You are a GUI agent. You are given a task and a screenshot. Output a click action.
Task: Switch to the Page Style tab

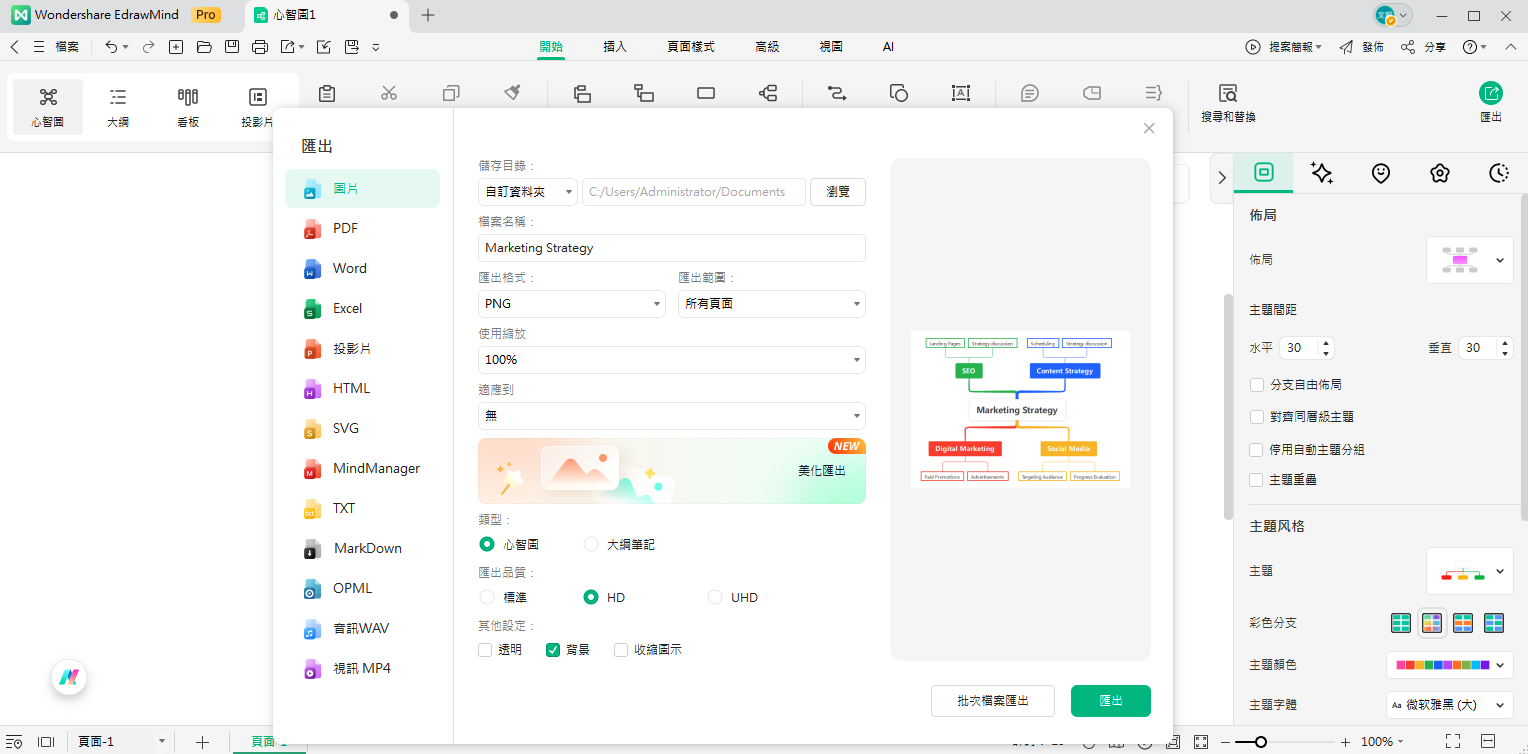pos(691,47)
